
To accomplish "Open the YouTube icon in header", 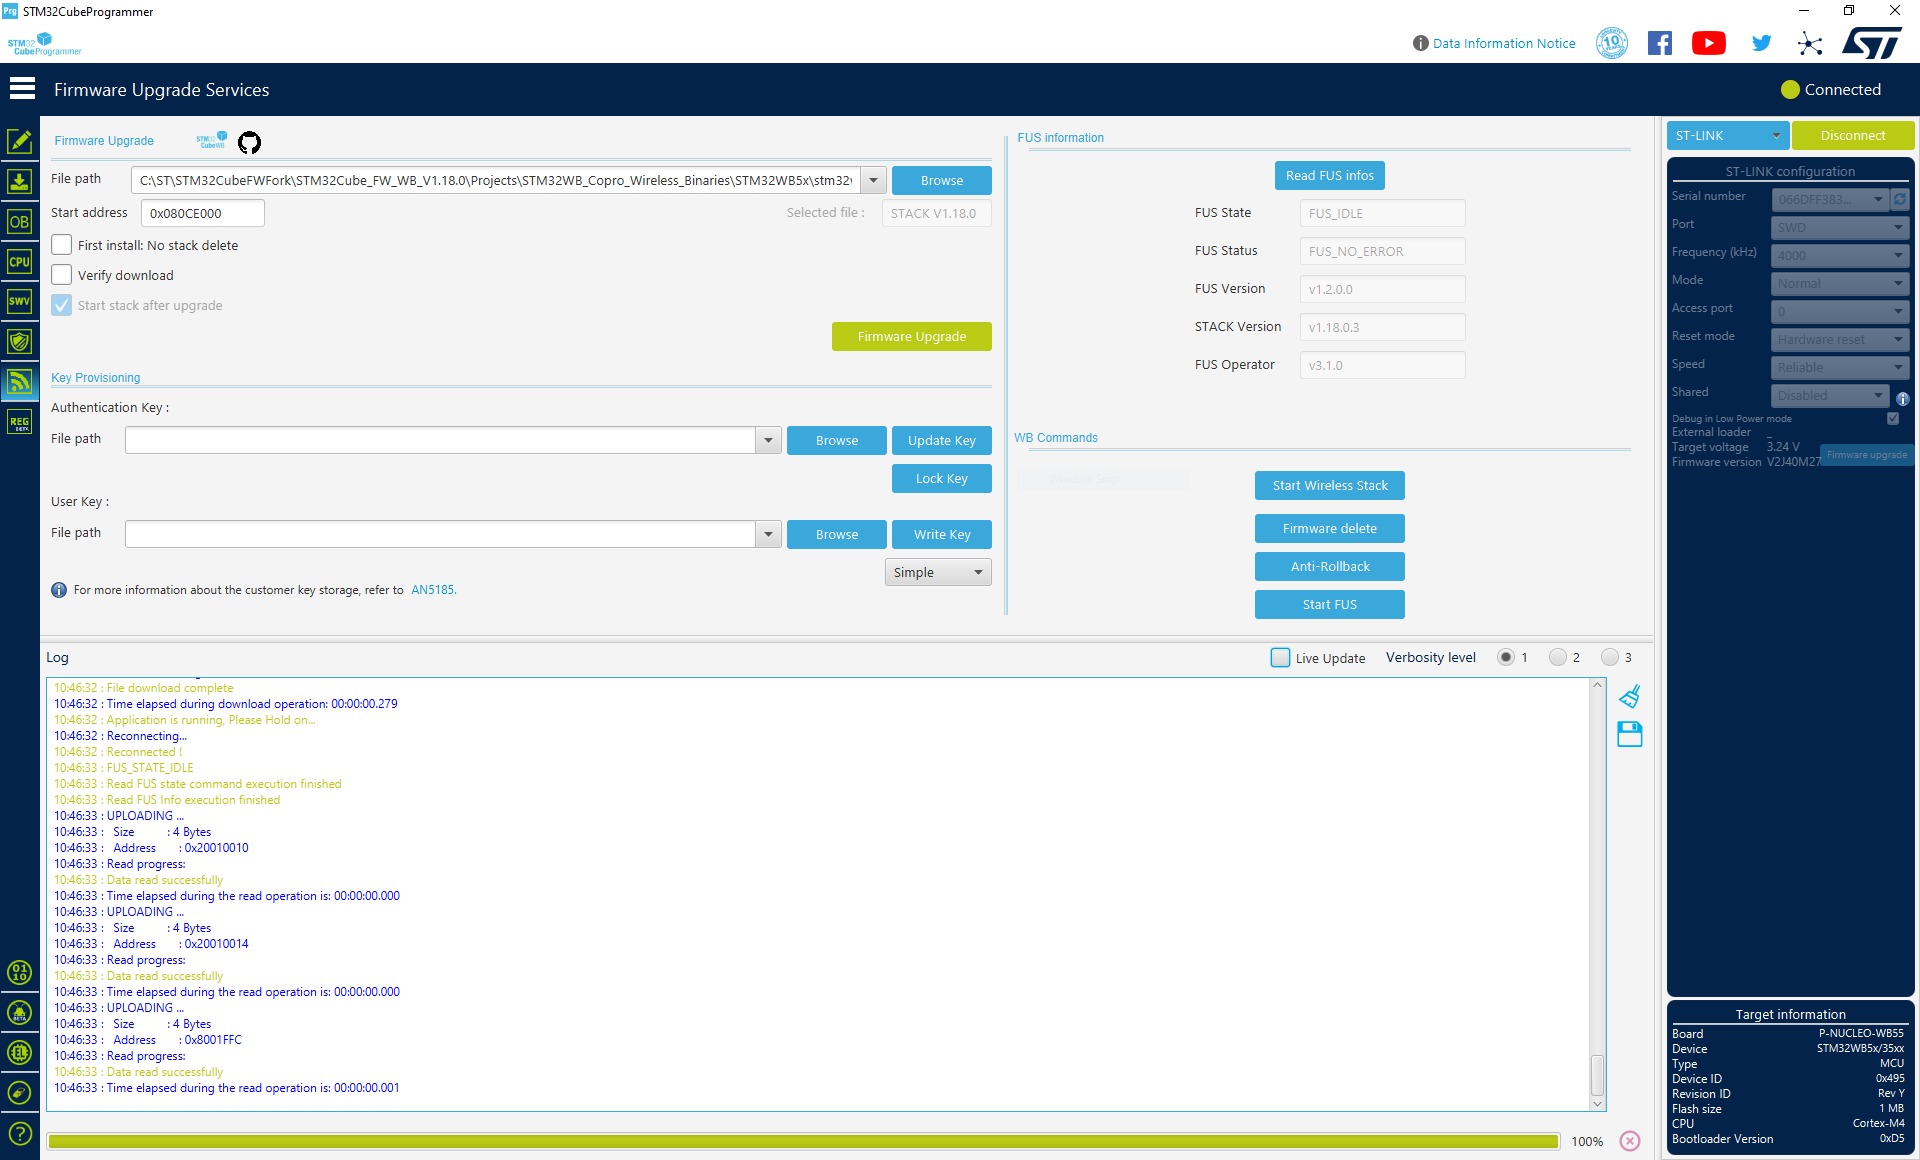I will 1708,43.
